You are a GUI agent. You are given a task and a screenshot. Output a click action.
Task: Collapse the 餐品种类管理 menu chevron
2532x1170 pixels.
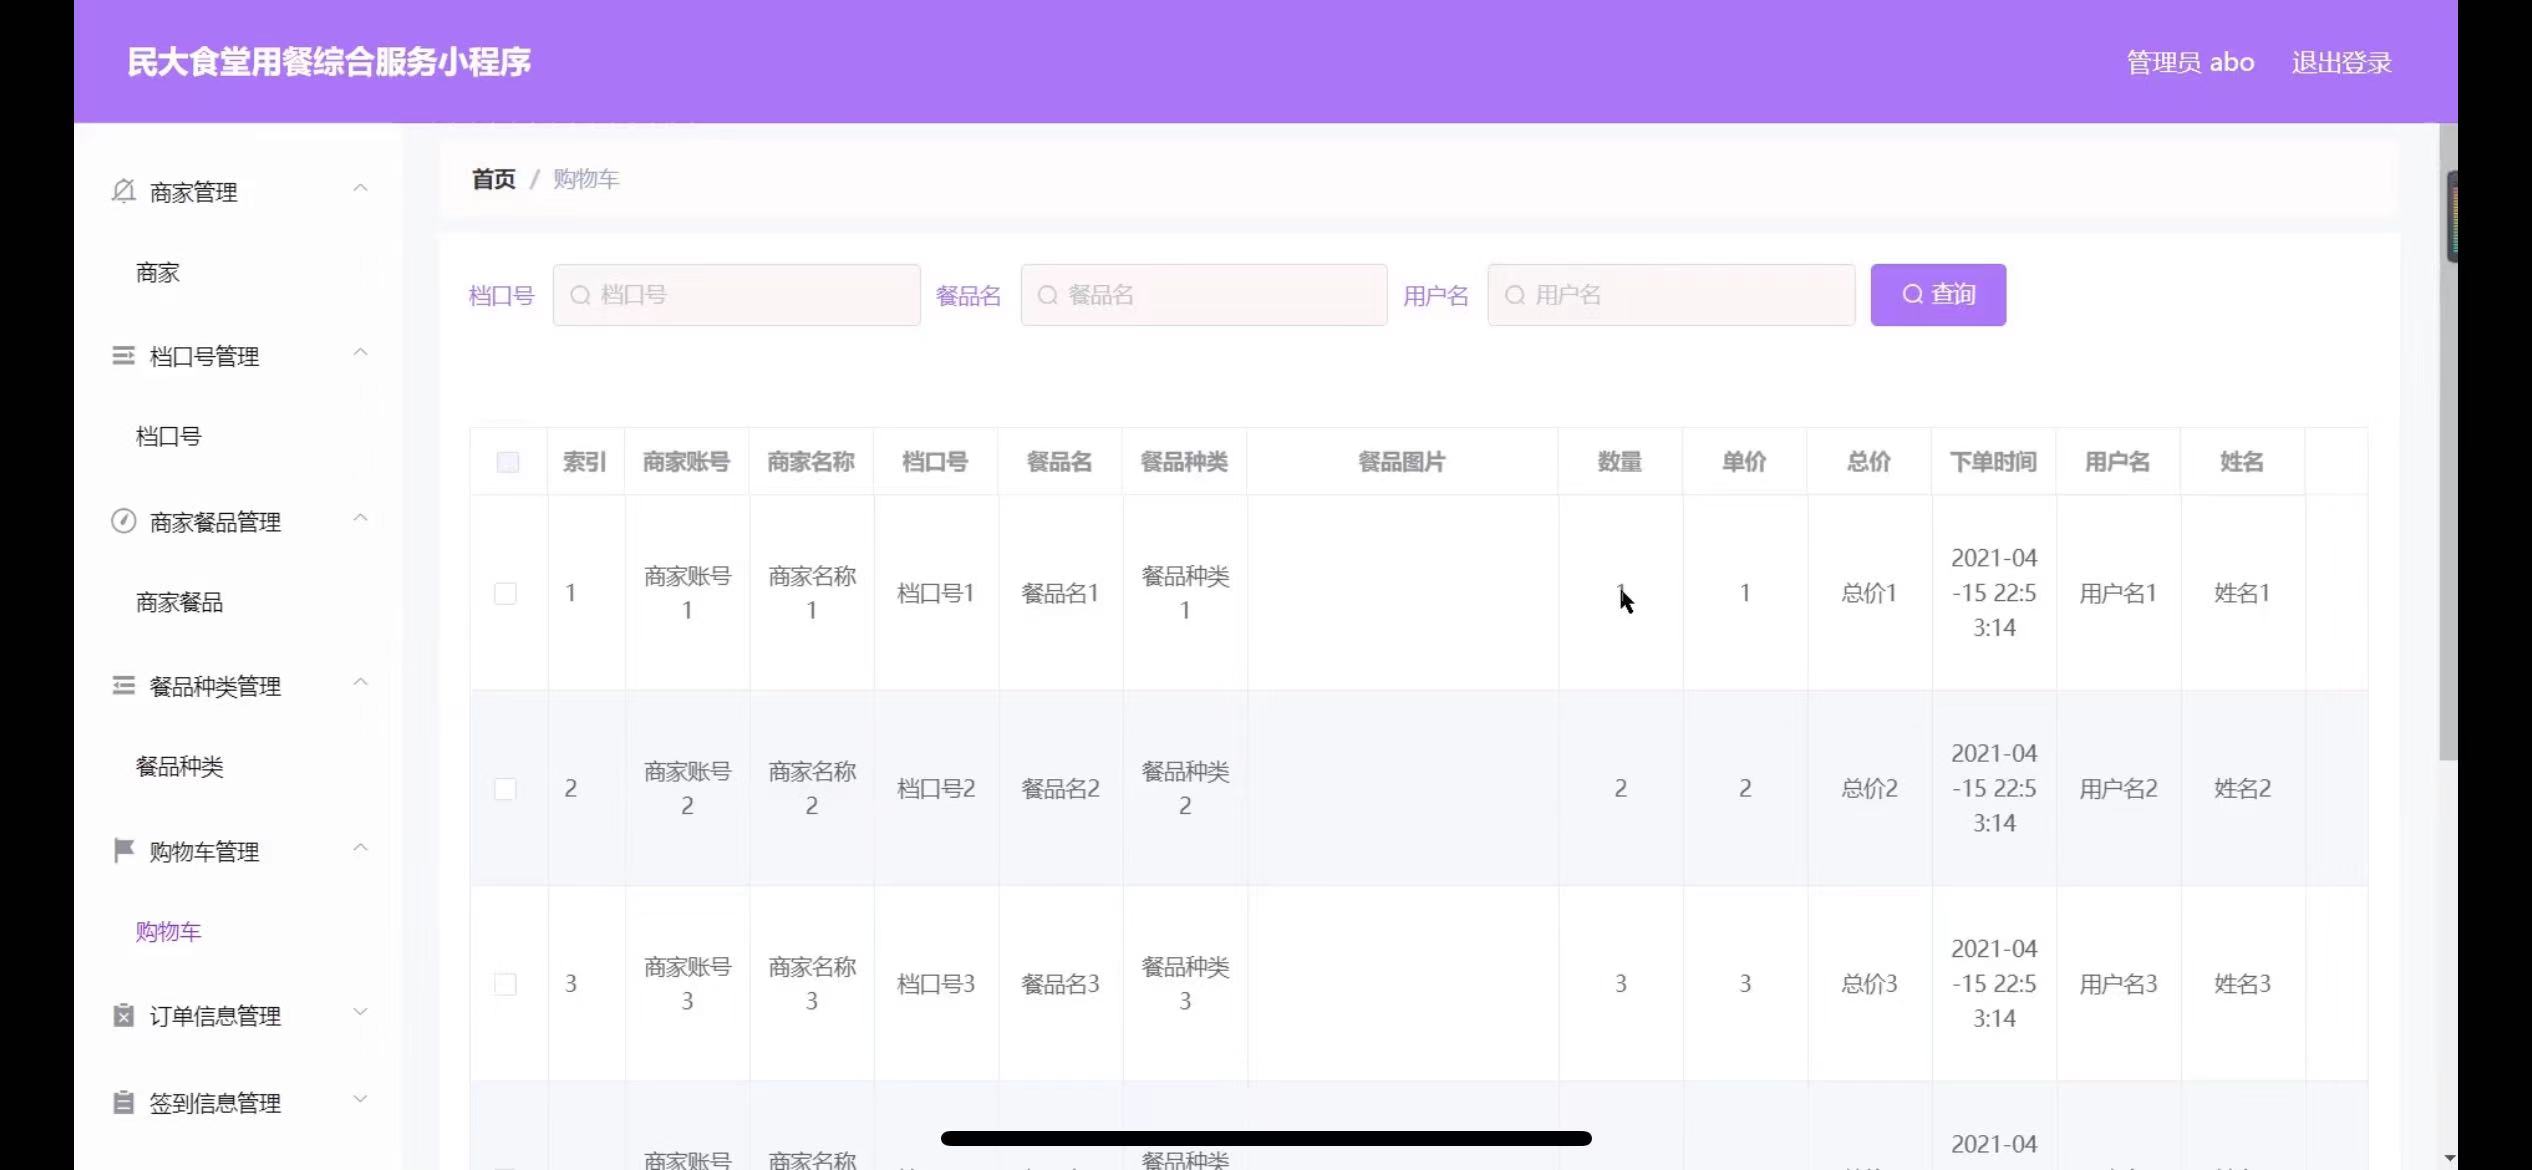360,682
